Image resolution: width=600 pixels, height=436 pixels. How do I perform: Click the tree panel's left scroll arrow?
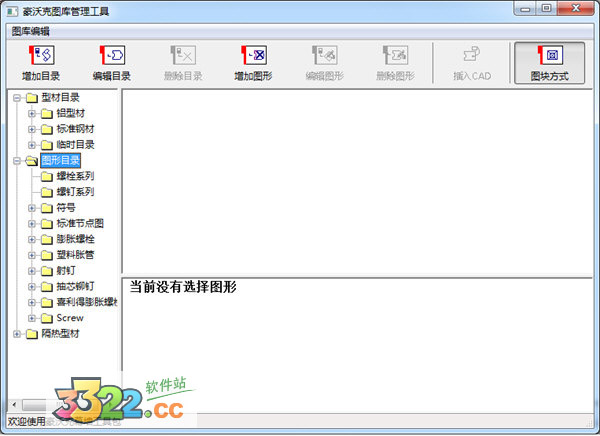[14, 404]
